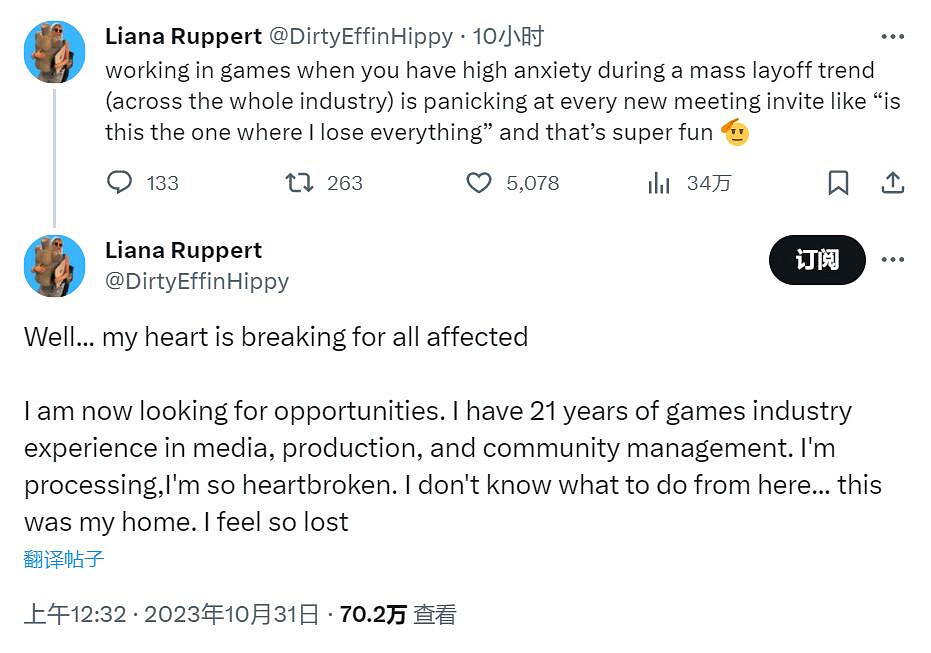Screen dimensions: 931x653
Task: Open Liana Ruppert's avatar on the top tweet
Action: (54, 52)
